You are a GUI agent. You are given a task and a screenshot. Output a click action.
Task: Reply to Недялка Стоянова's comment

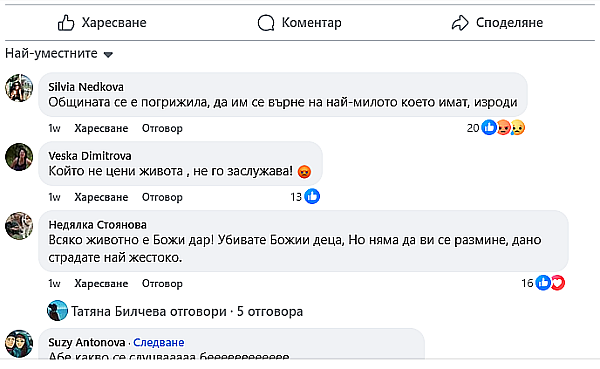162,284
